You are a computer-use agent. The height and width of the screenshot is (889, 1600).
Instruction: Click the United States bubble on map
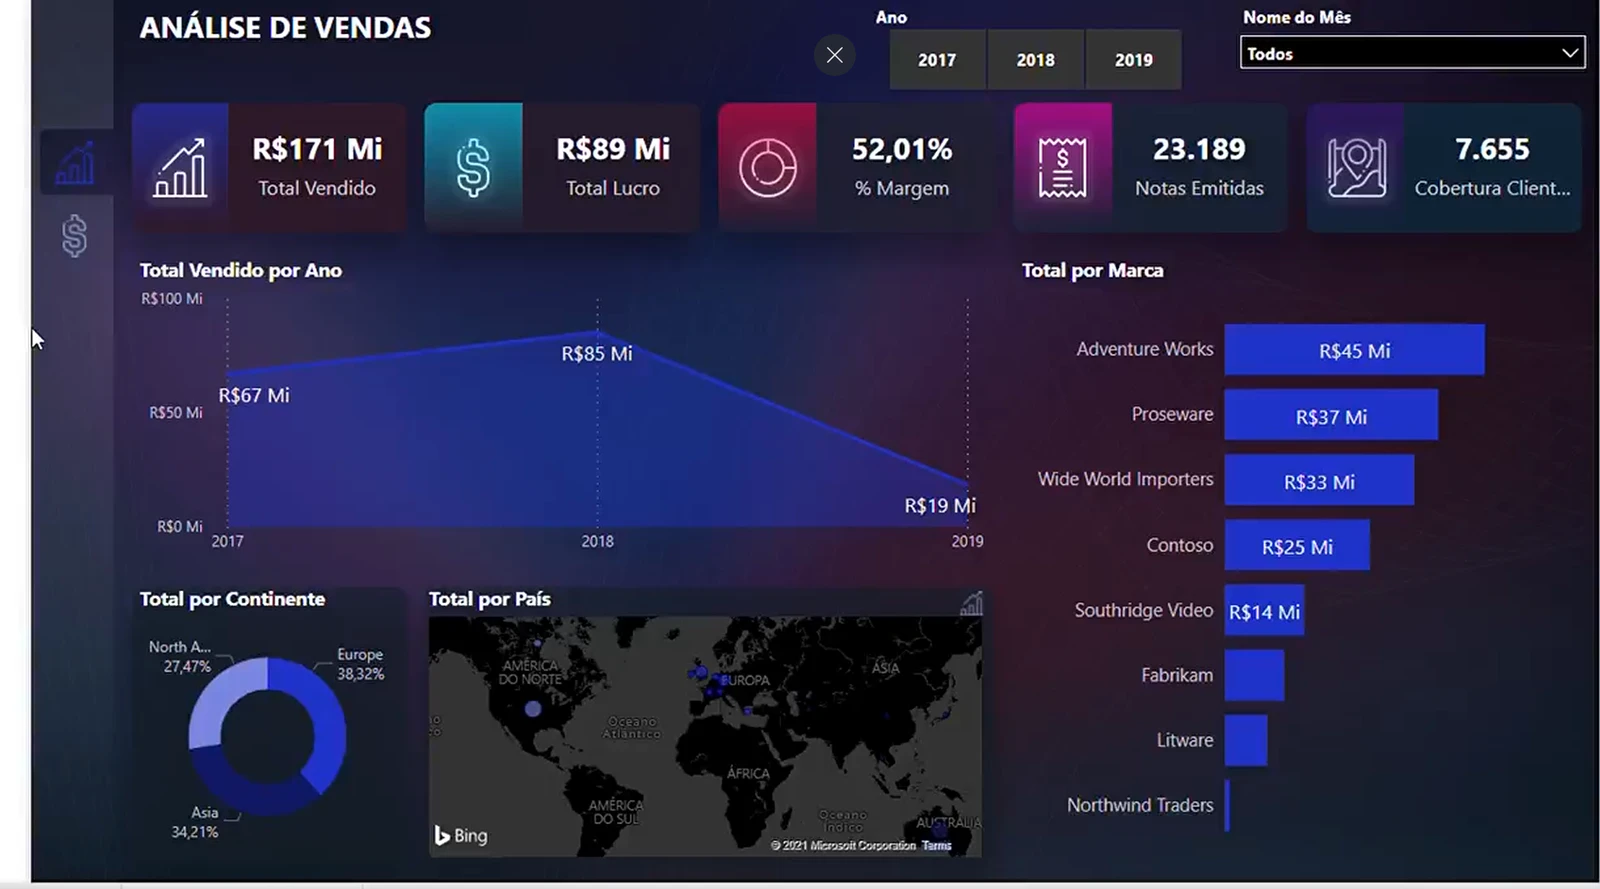[533, 709]
